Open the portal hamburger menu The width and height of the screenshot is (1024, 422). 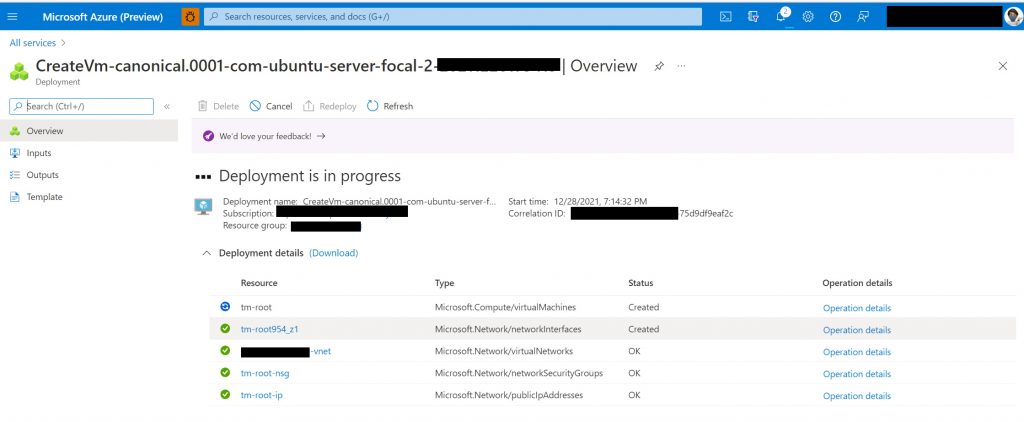12,17
